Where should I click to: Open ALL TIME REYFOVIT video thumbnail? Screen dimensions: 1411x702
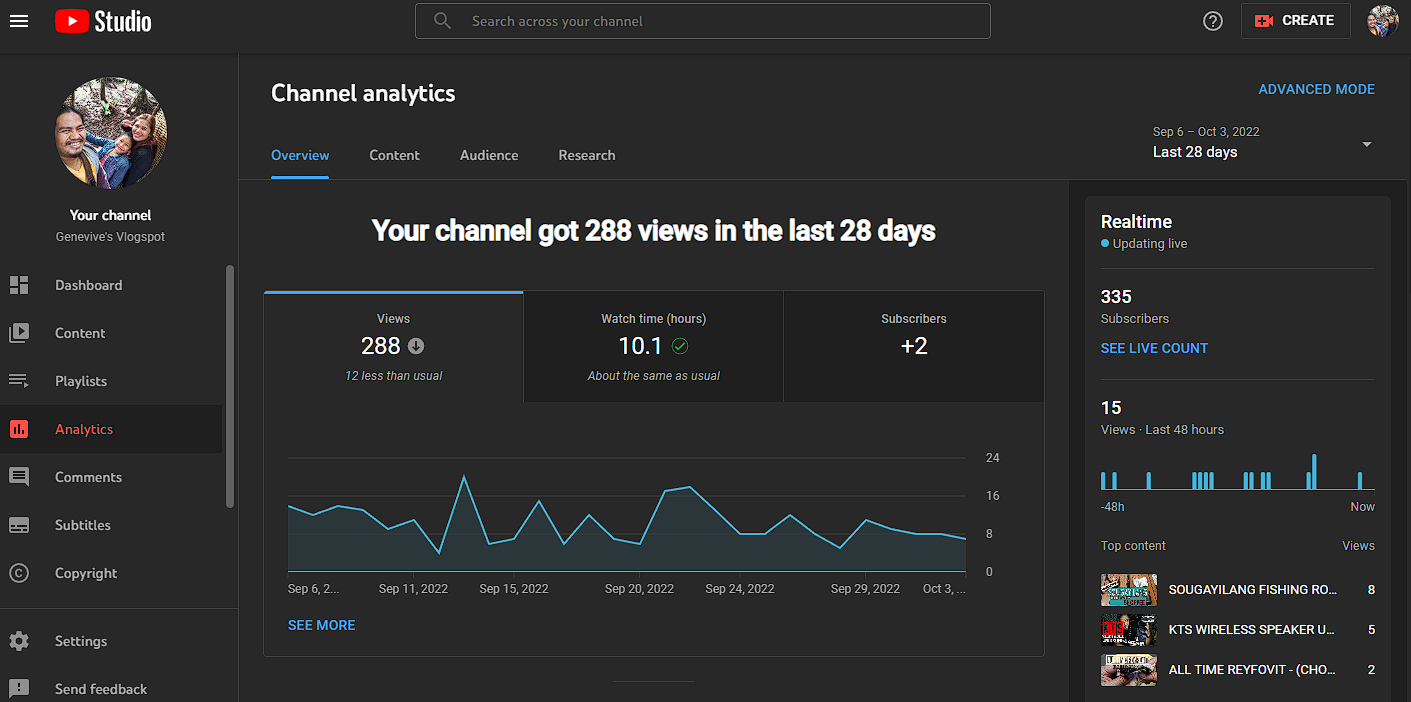click(1129, 670)
